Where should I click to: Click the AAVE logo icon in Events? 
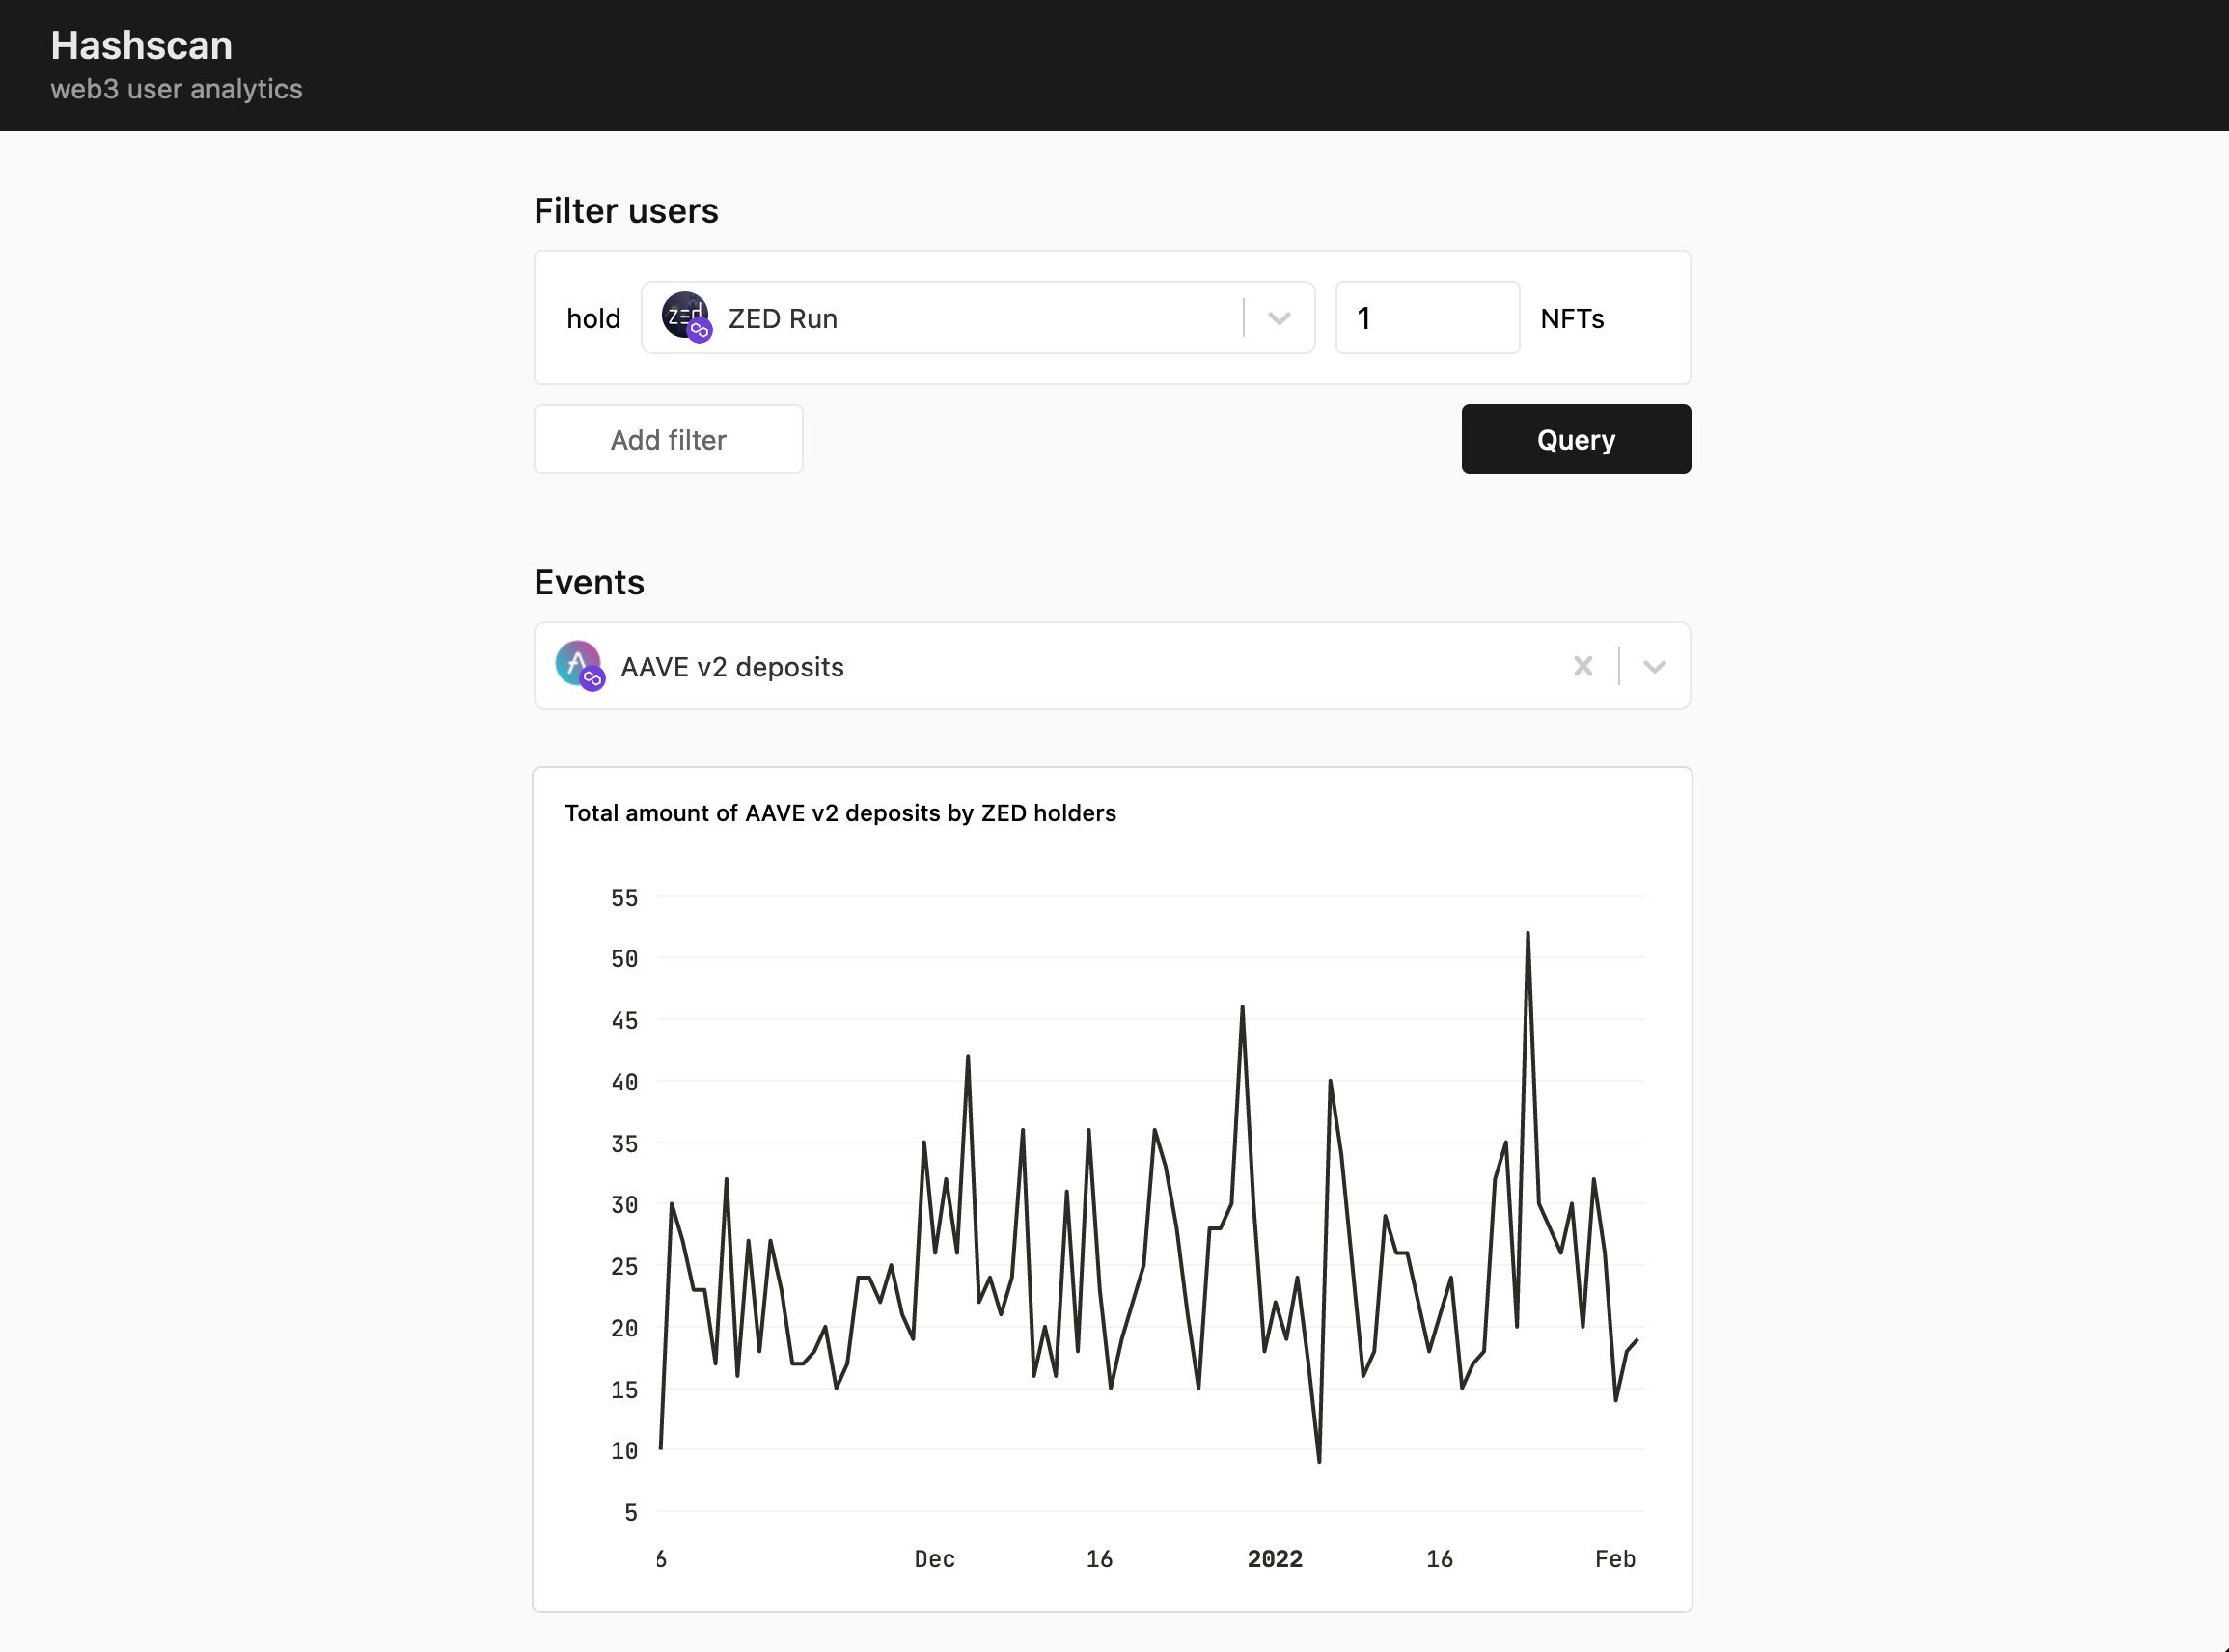click(580, 665)
